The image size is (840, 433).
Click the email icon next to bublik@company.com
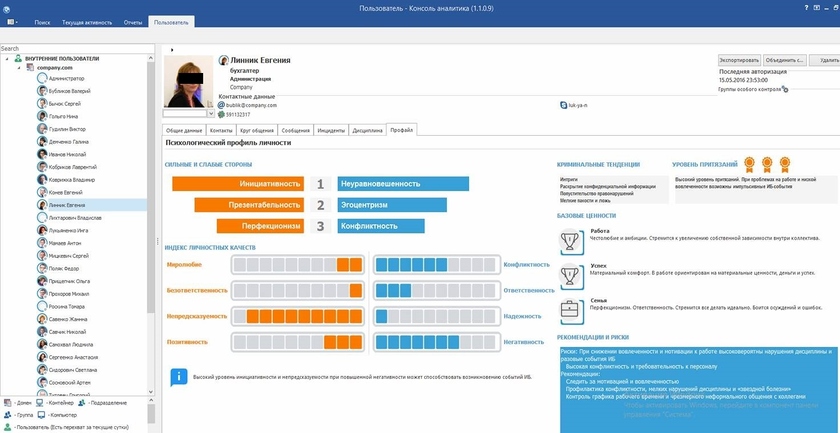221,104
